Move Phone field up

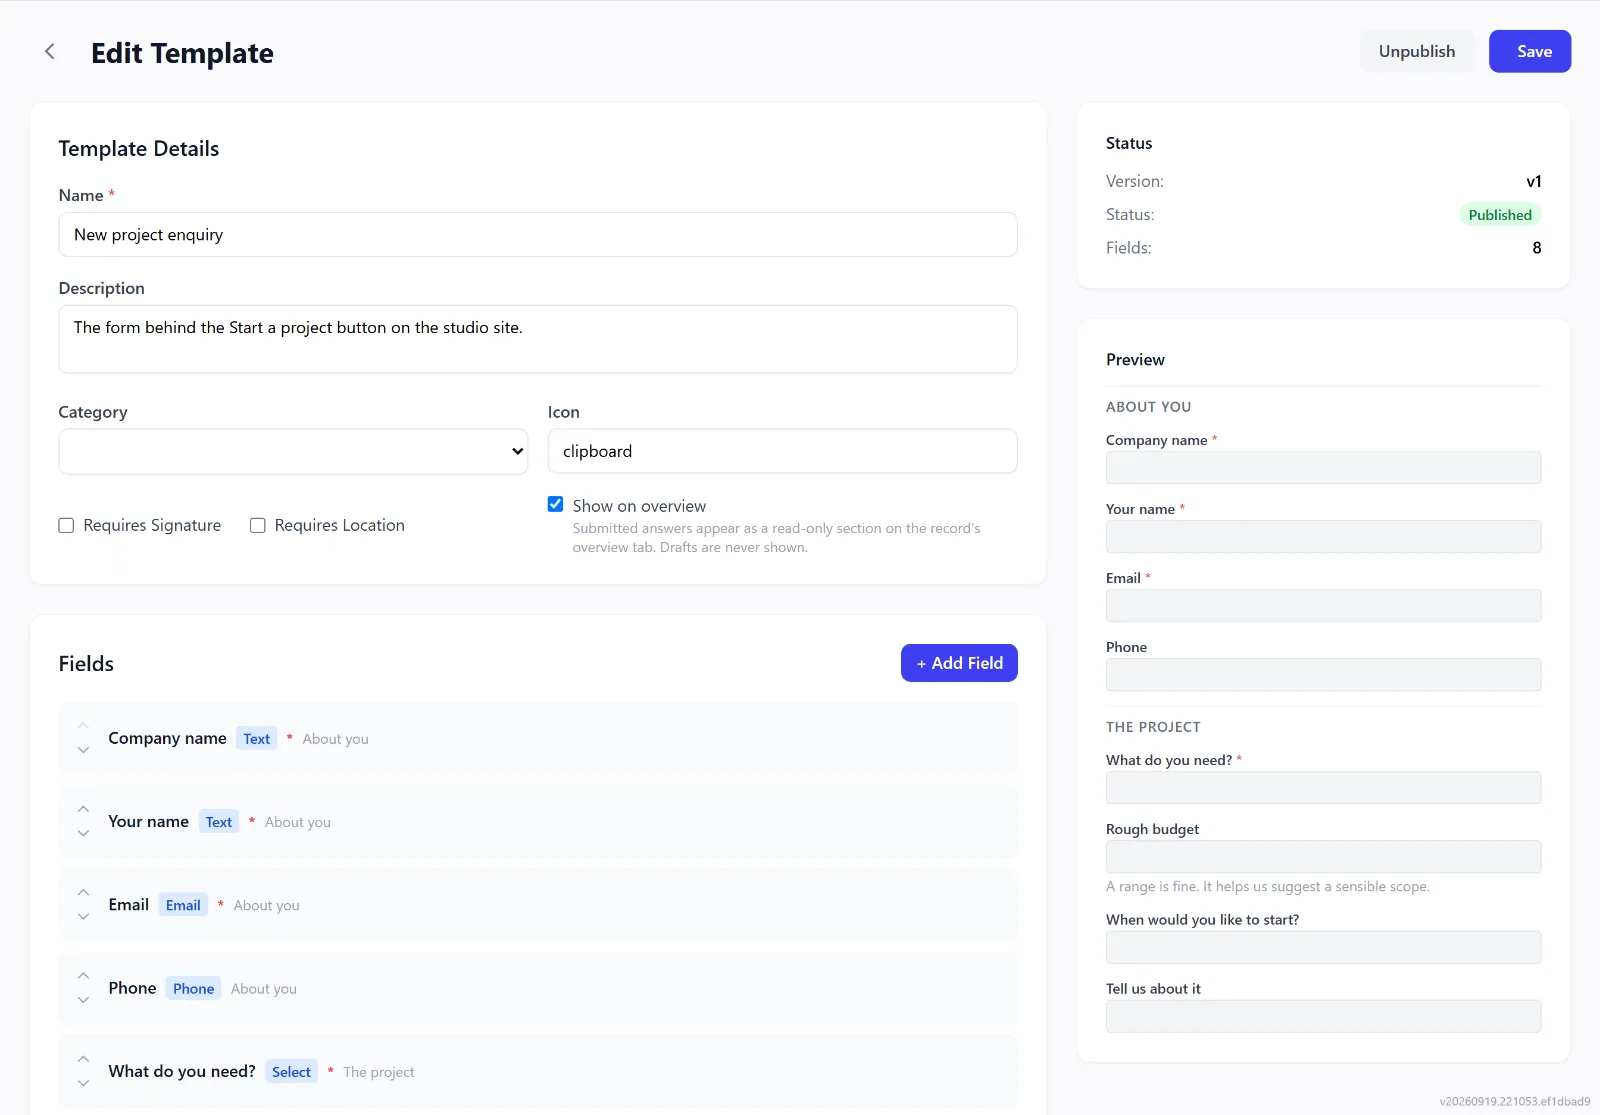[84, 976]
